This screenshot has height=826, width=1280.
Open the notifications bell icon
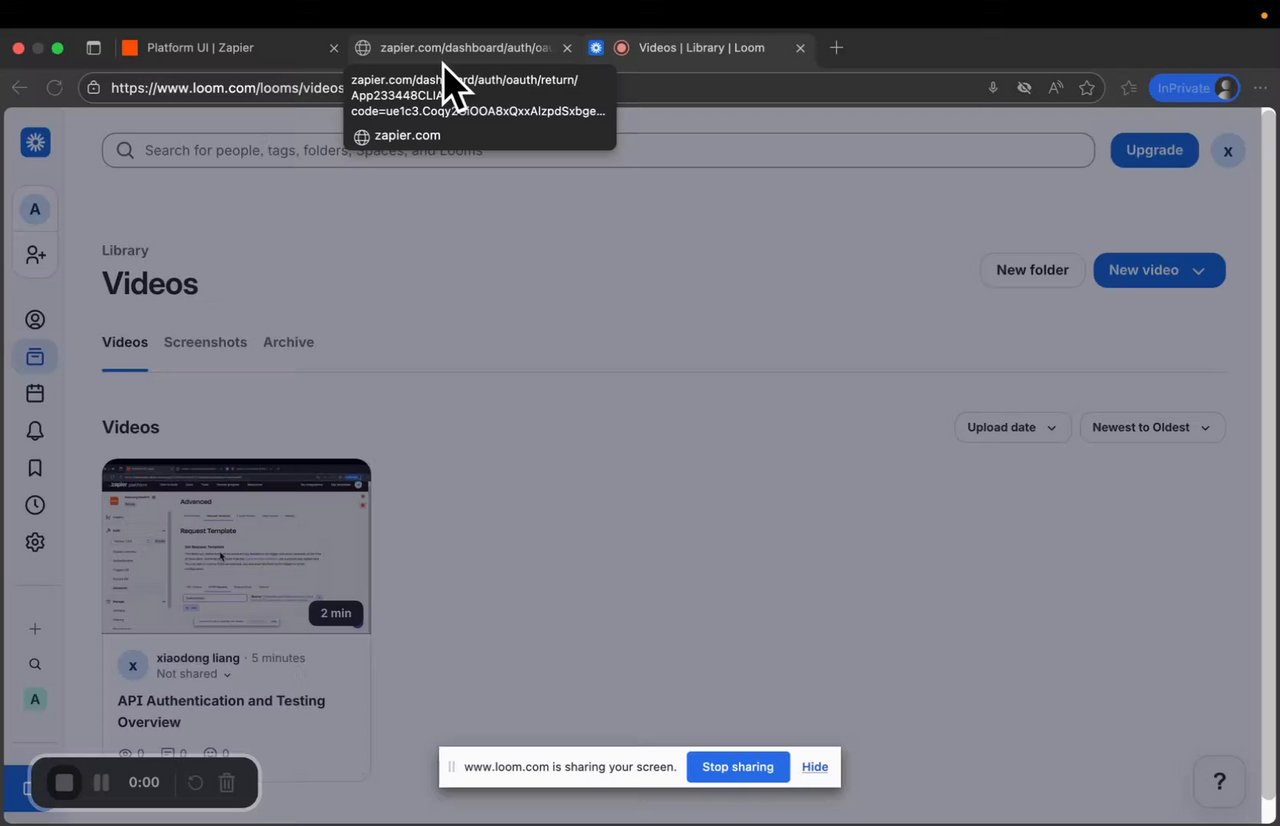click(35, 431)
